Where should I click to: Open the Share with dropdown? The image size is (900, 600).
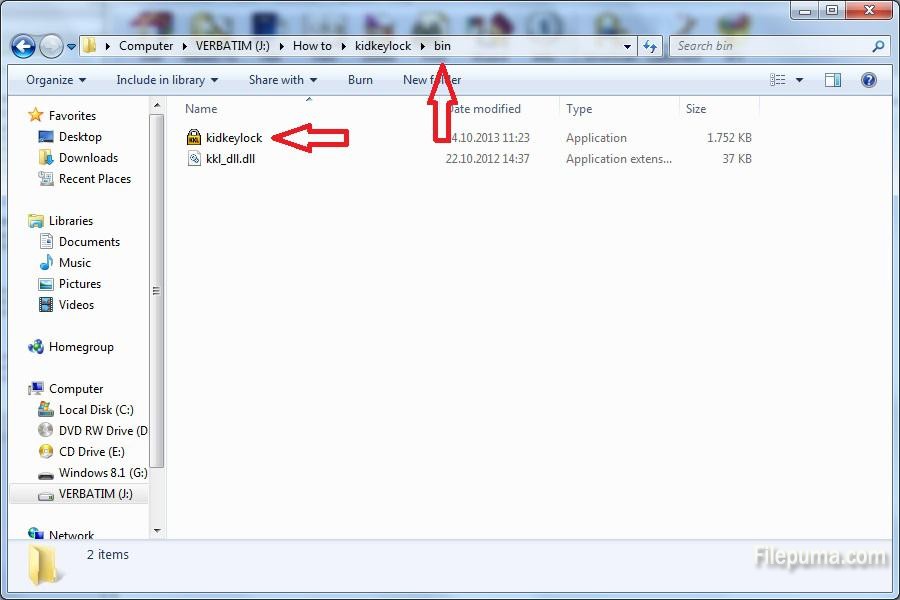(282, 80)
